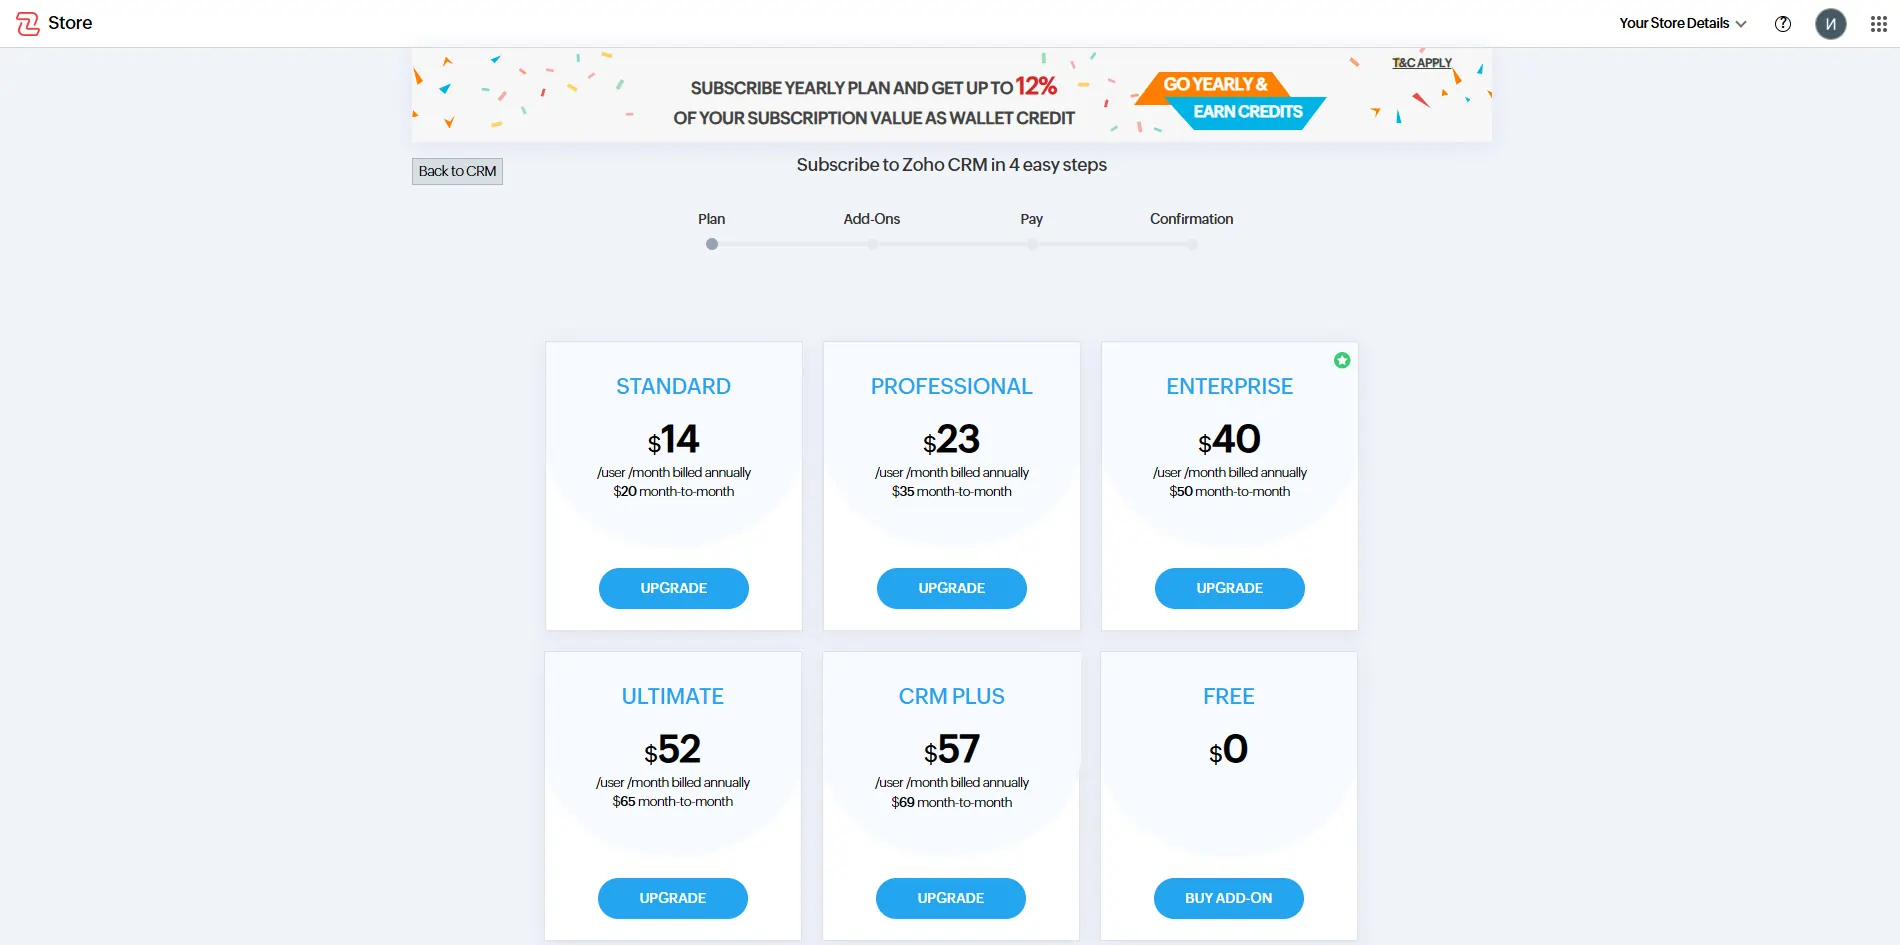Click the $23 Professional price
Viewport: 1900px width, 945px height.
click(x=952, y=439)
